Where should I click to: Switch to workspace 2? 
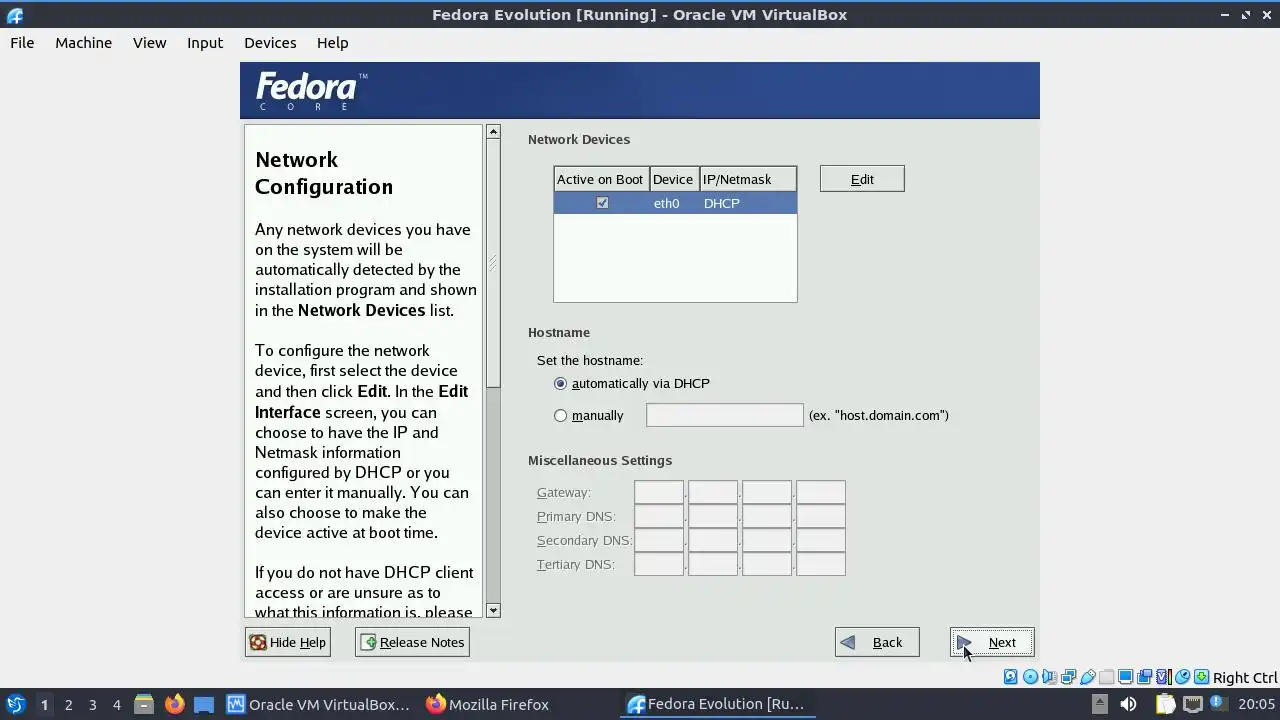pyautogui.click(x=68, y=704)
